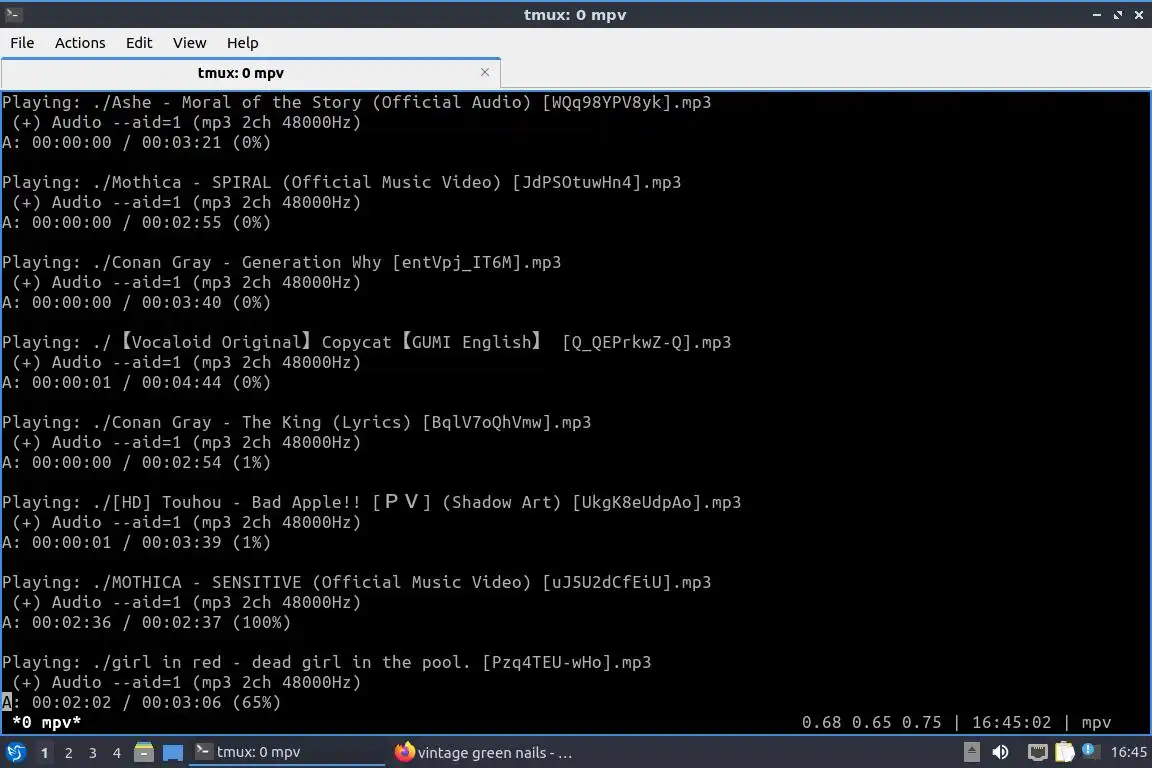Click the 00:00:00 / 00:03:21 (0%) status line
The height and width of the screenshot is (768, 1152).
(x=136, y=143)
